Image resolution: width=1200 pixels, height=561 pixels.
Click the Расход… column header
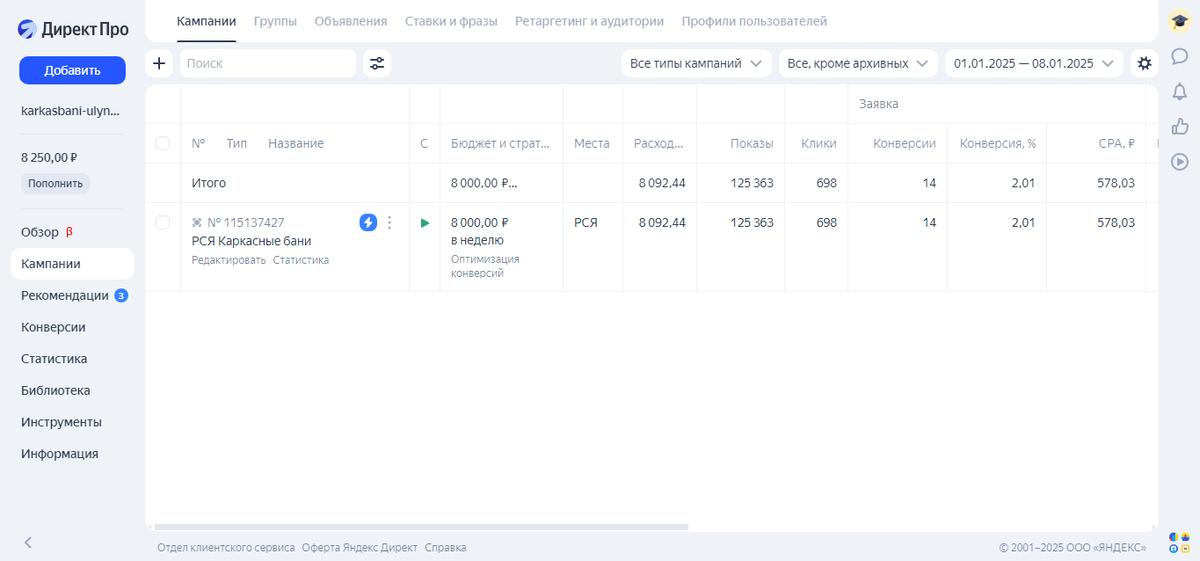[x=659, y=144]
